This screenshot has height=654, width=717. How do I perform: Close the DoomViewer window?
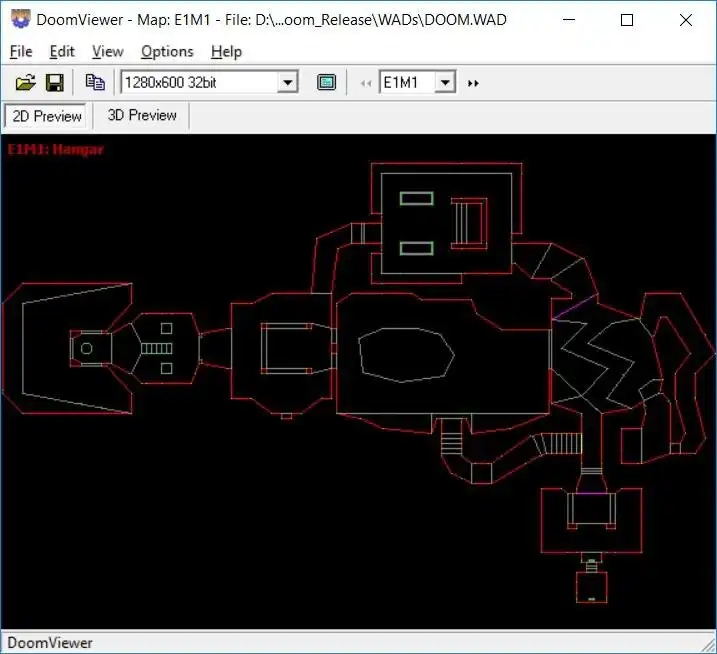pos(685,20)
